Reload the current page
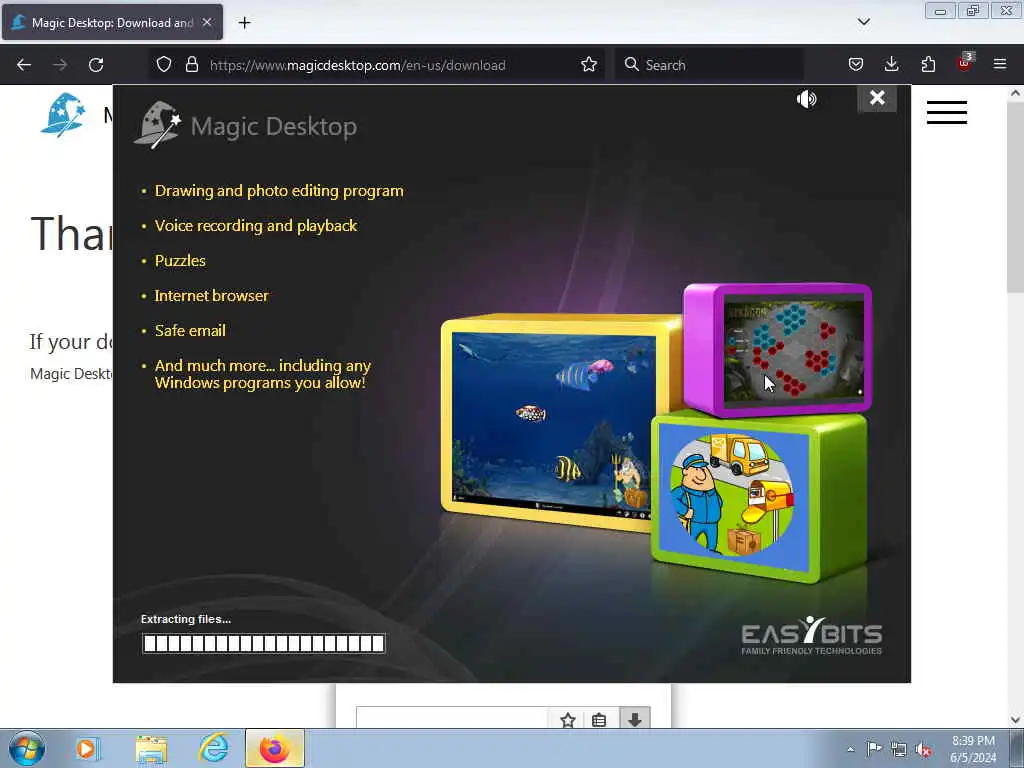Viewport: 1024px width, 768px height. pos(96,65)
